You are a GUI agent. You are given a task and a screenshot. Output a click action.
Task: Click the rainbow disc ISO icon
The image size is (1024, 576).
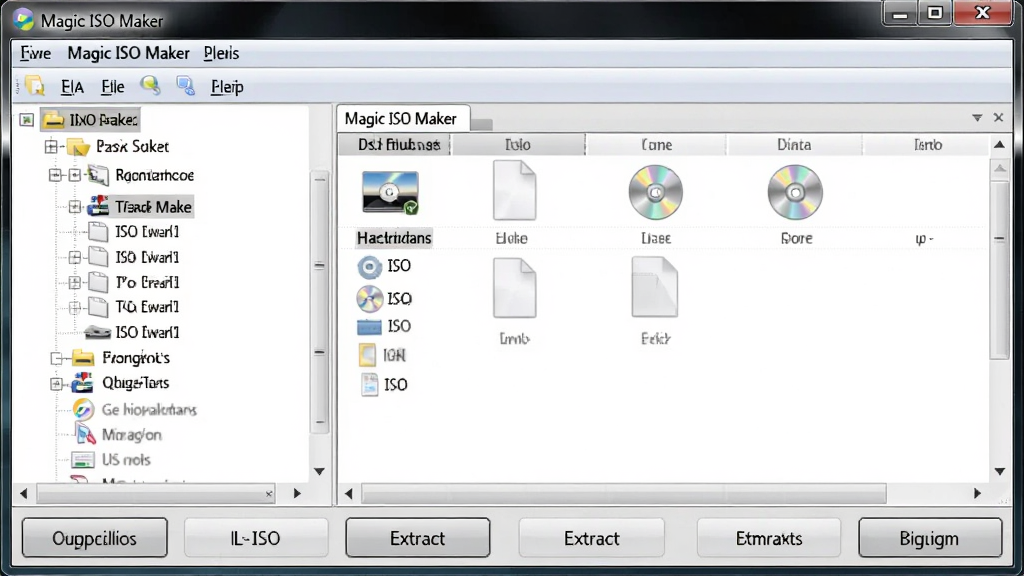tap(370, 298)
